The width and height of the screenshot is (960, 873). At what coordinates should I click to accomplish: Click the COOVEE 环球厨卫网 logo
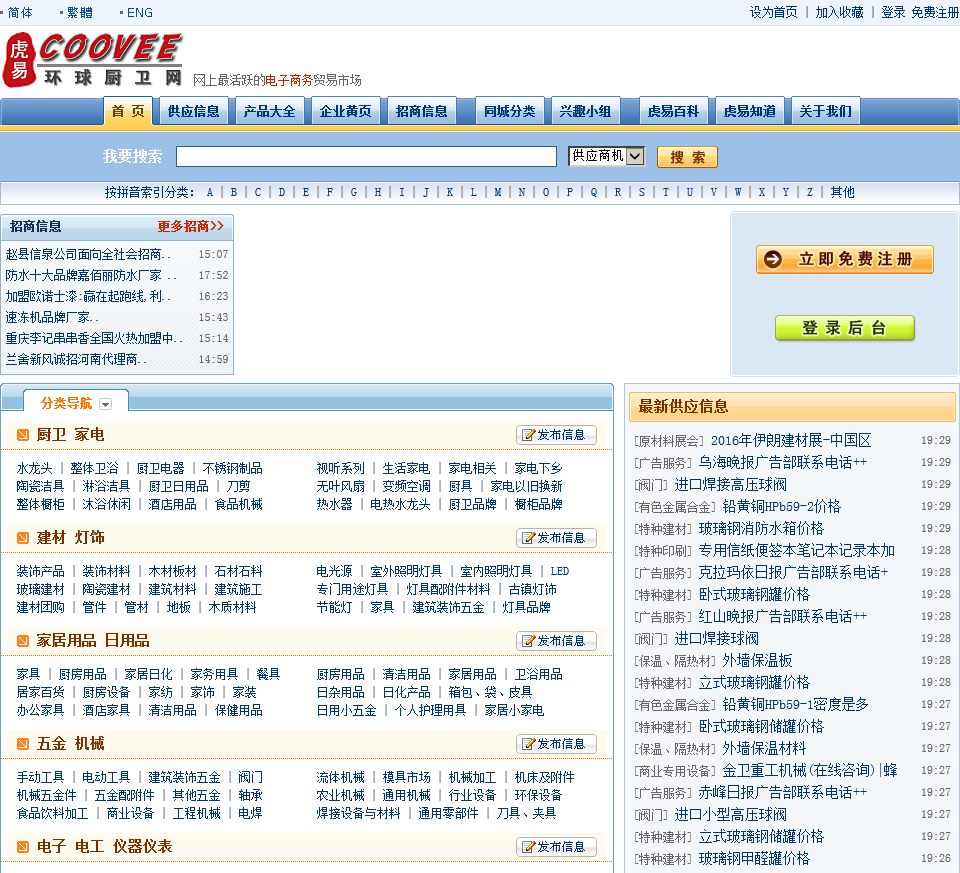pos(93,59)
